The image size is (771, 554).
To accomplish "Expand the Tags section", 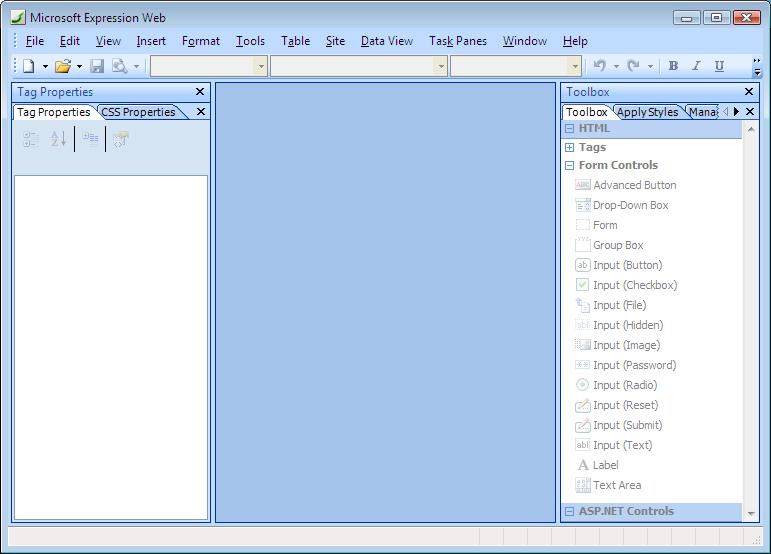I will [x=569, y=147].
